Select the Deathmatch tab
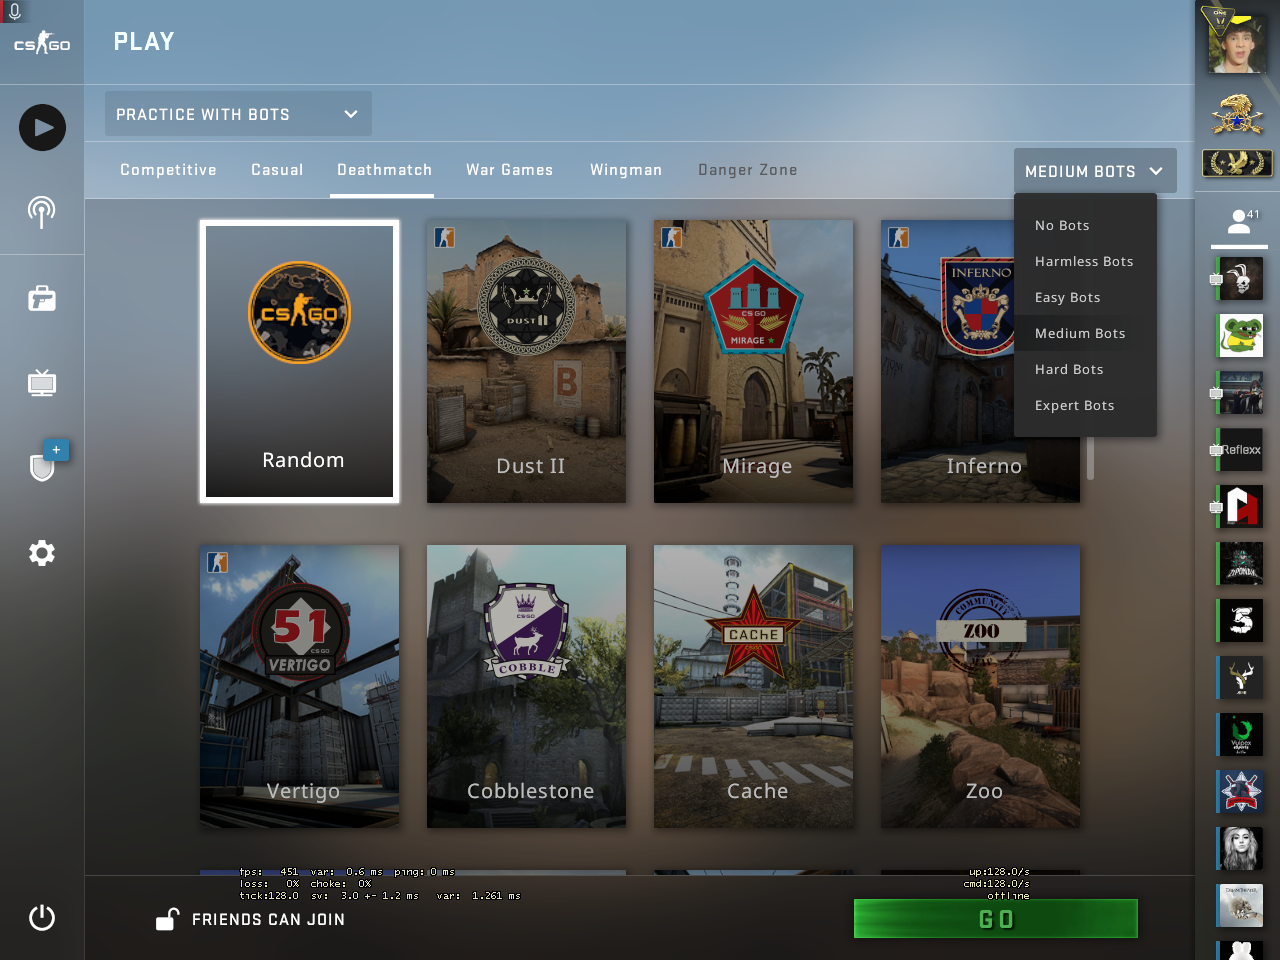 click(x=384, y=170)
